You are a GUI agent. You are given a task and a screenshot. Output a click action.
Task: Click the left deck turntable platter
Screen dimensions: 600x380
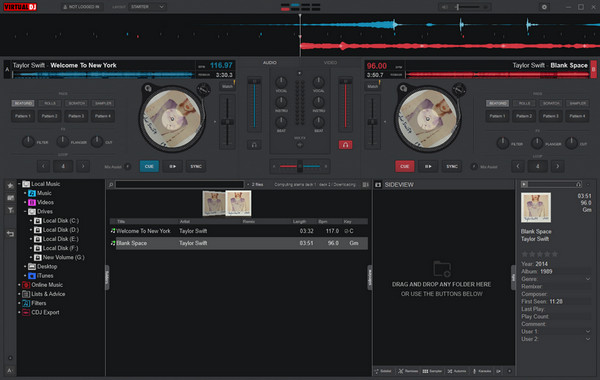click(172, 119)
